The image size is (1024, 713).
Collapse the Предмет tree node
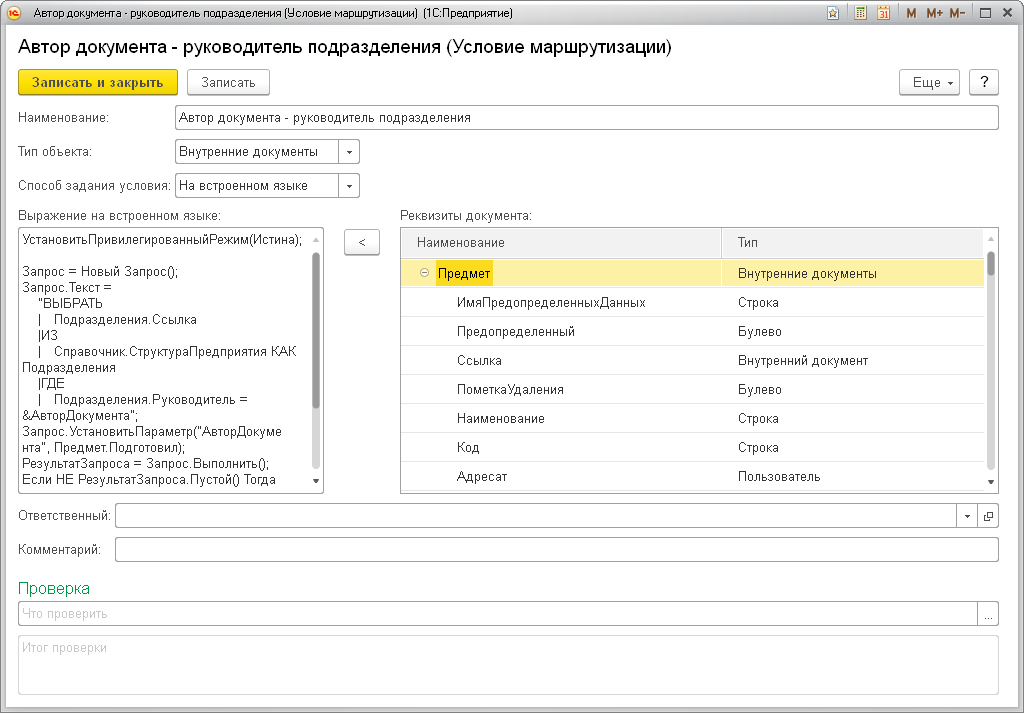click(424, 273)
